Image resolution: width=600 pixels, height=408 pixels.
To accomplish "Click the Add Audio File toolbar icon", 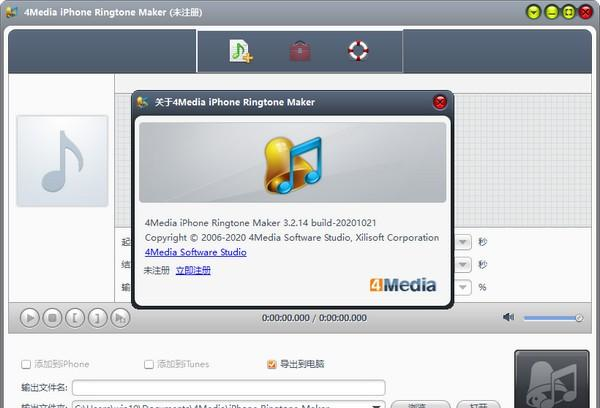I will [x=241, y=51].
